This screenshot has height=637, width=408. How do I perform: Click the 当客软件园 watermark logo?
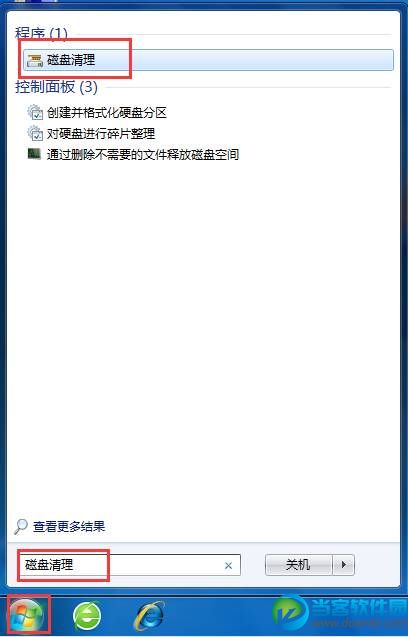(x=341, y=615)
